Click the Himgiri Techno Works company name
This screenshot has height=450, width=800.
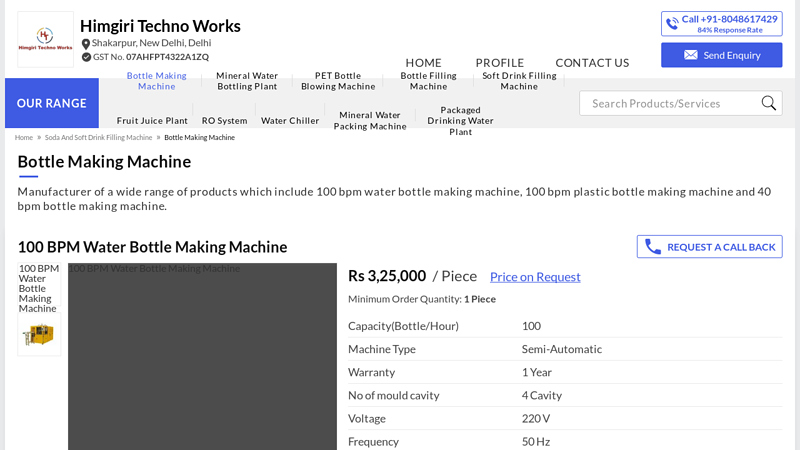(x=160, y=26)
